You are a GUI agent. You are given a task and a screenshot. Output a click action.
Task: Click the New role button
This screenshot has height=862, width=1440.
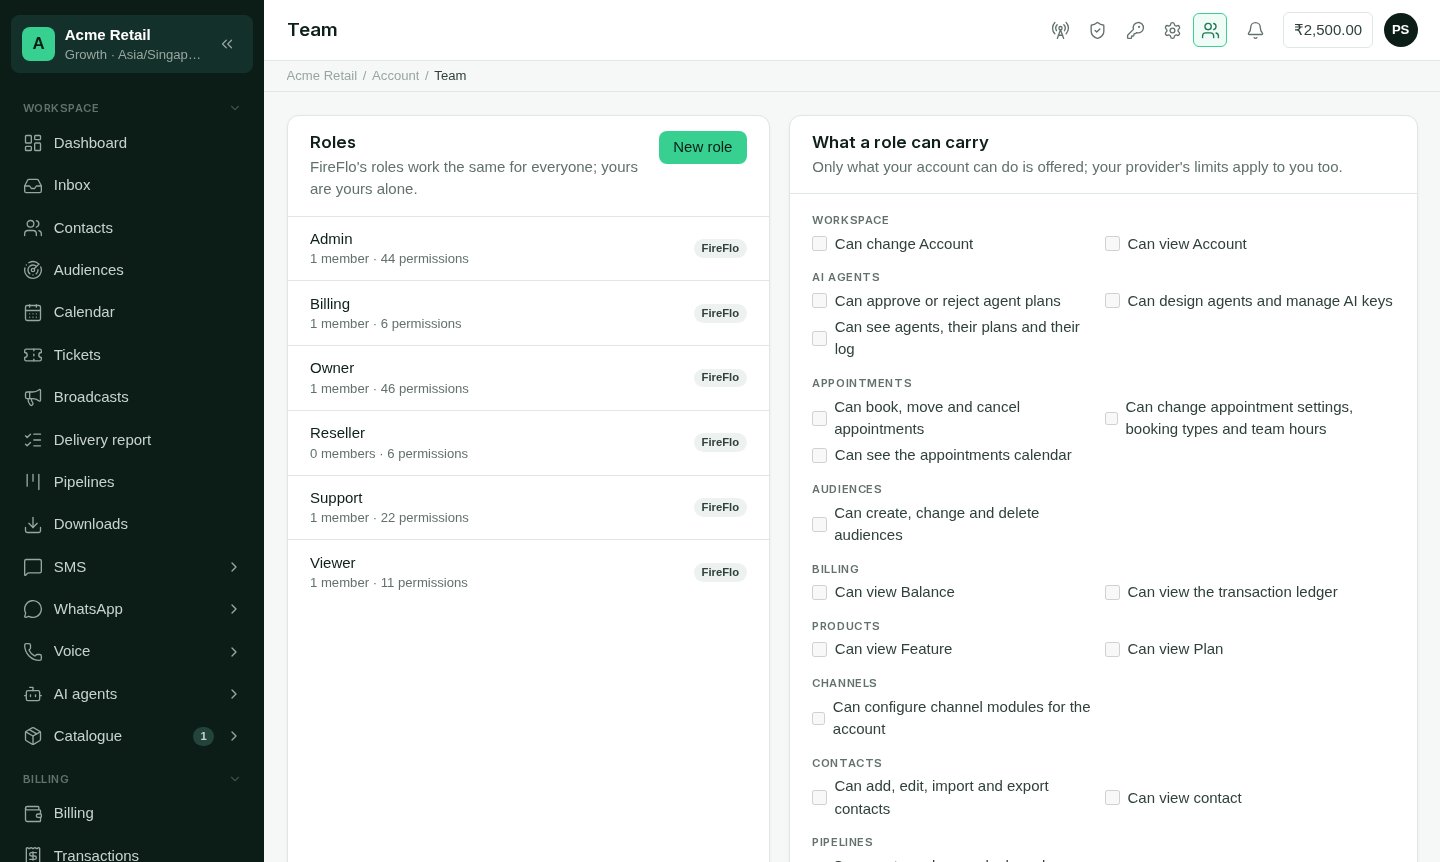703,147
